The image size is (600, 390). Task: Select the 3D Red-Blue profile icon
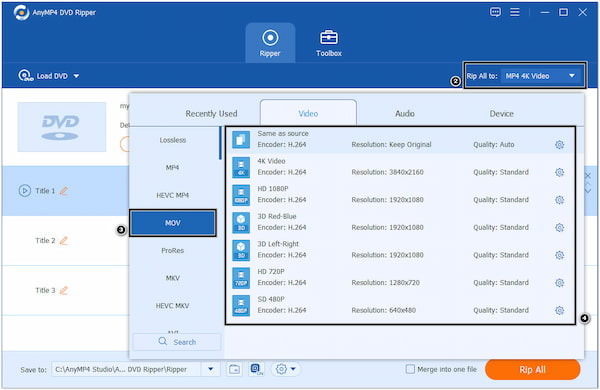(241, 222)
